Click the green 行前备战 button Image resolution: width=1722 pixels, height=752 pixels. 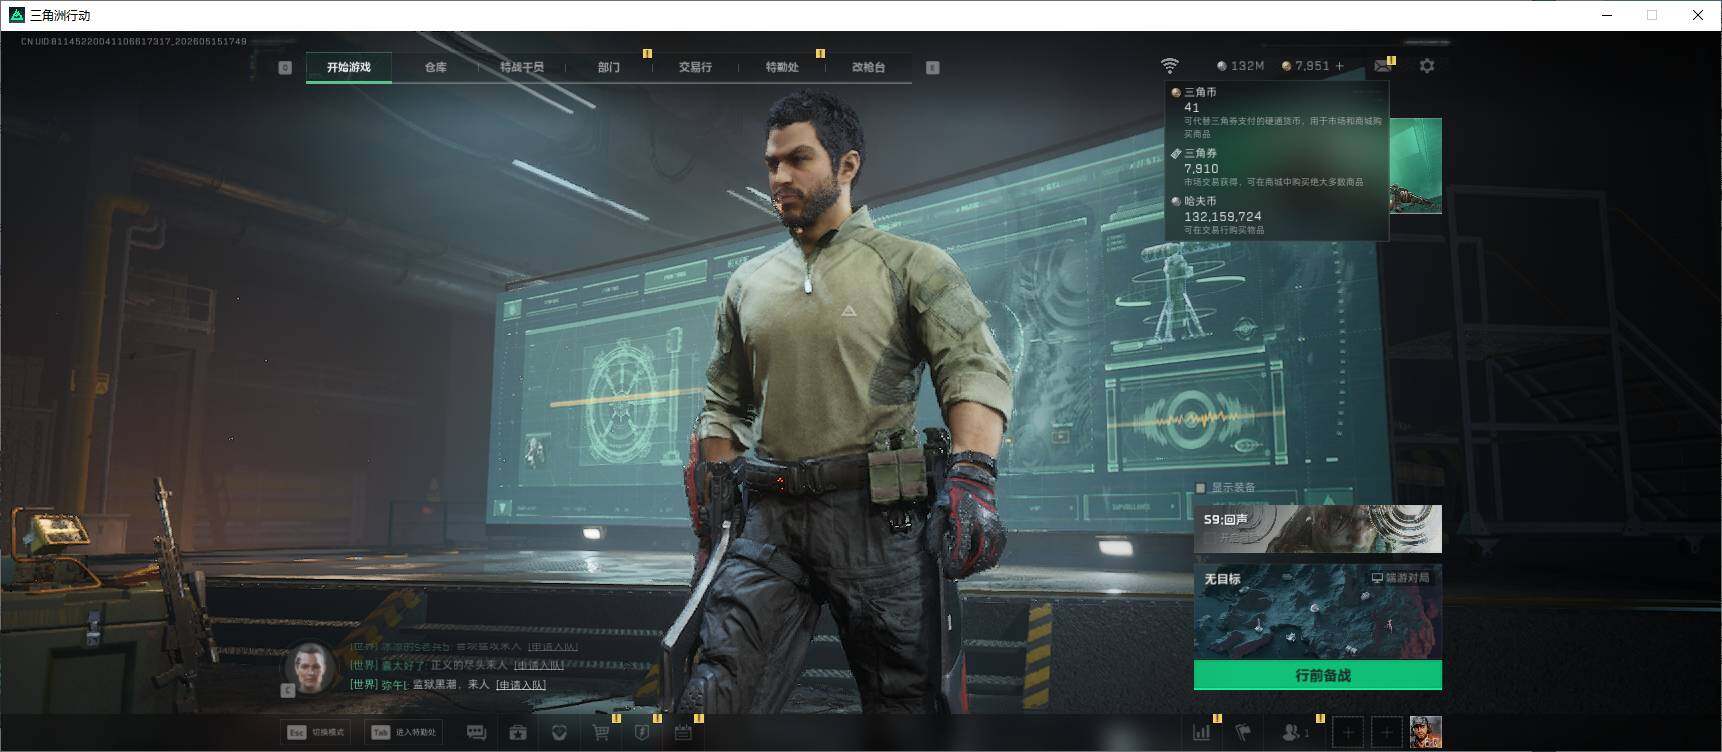[1318, 675]
